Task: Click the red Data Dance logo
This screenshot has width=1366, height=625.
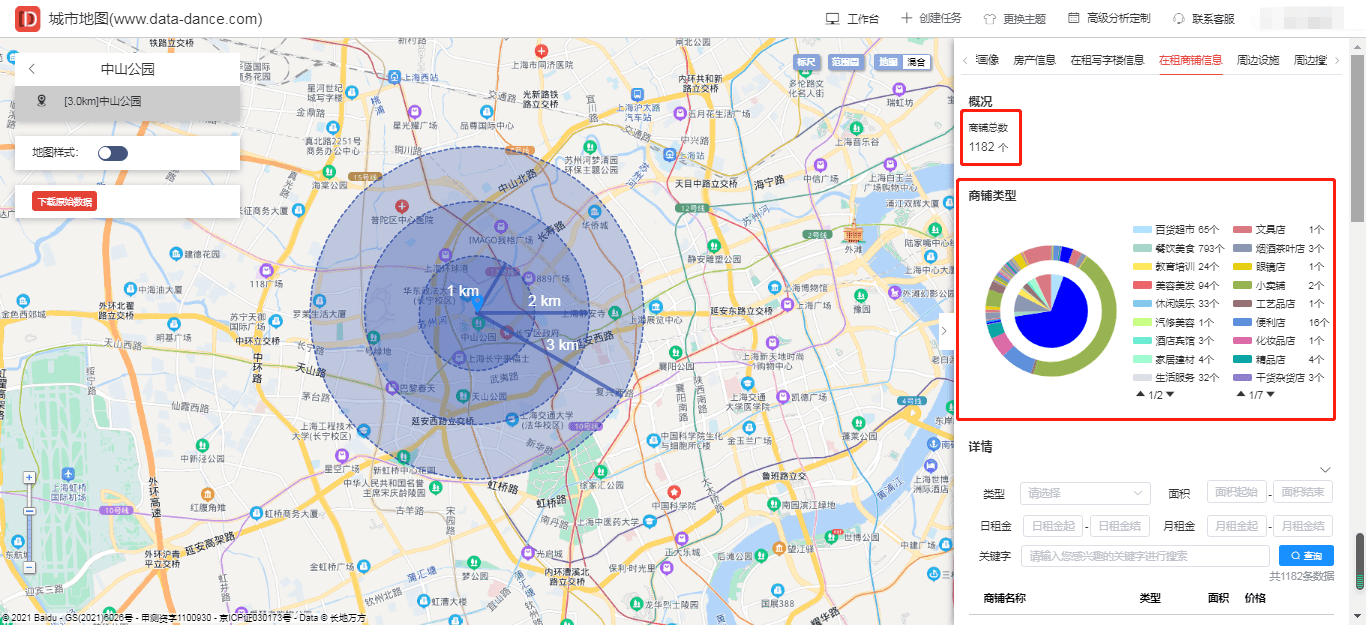Action: [29, 19]
